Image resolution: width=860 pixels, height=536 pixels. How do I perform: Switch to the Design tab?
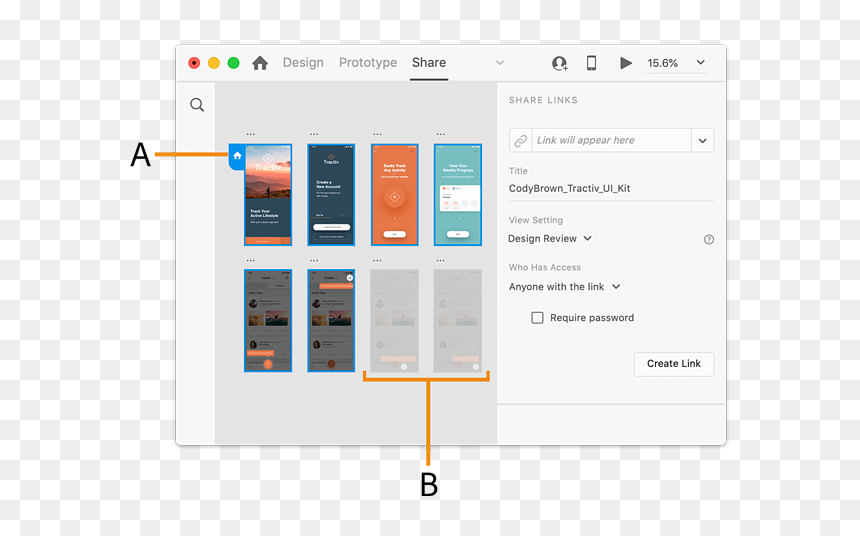click(x=303, y=63)
